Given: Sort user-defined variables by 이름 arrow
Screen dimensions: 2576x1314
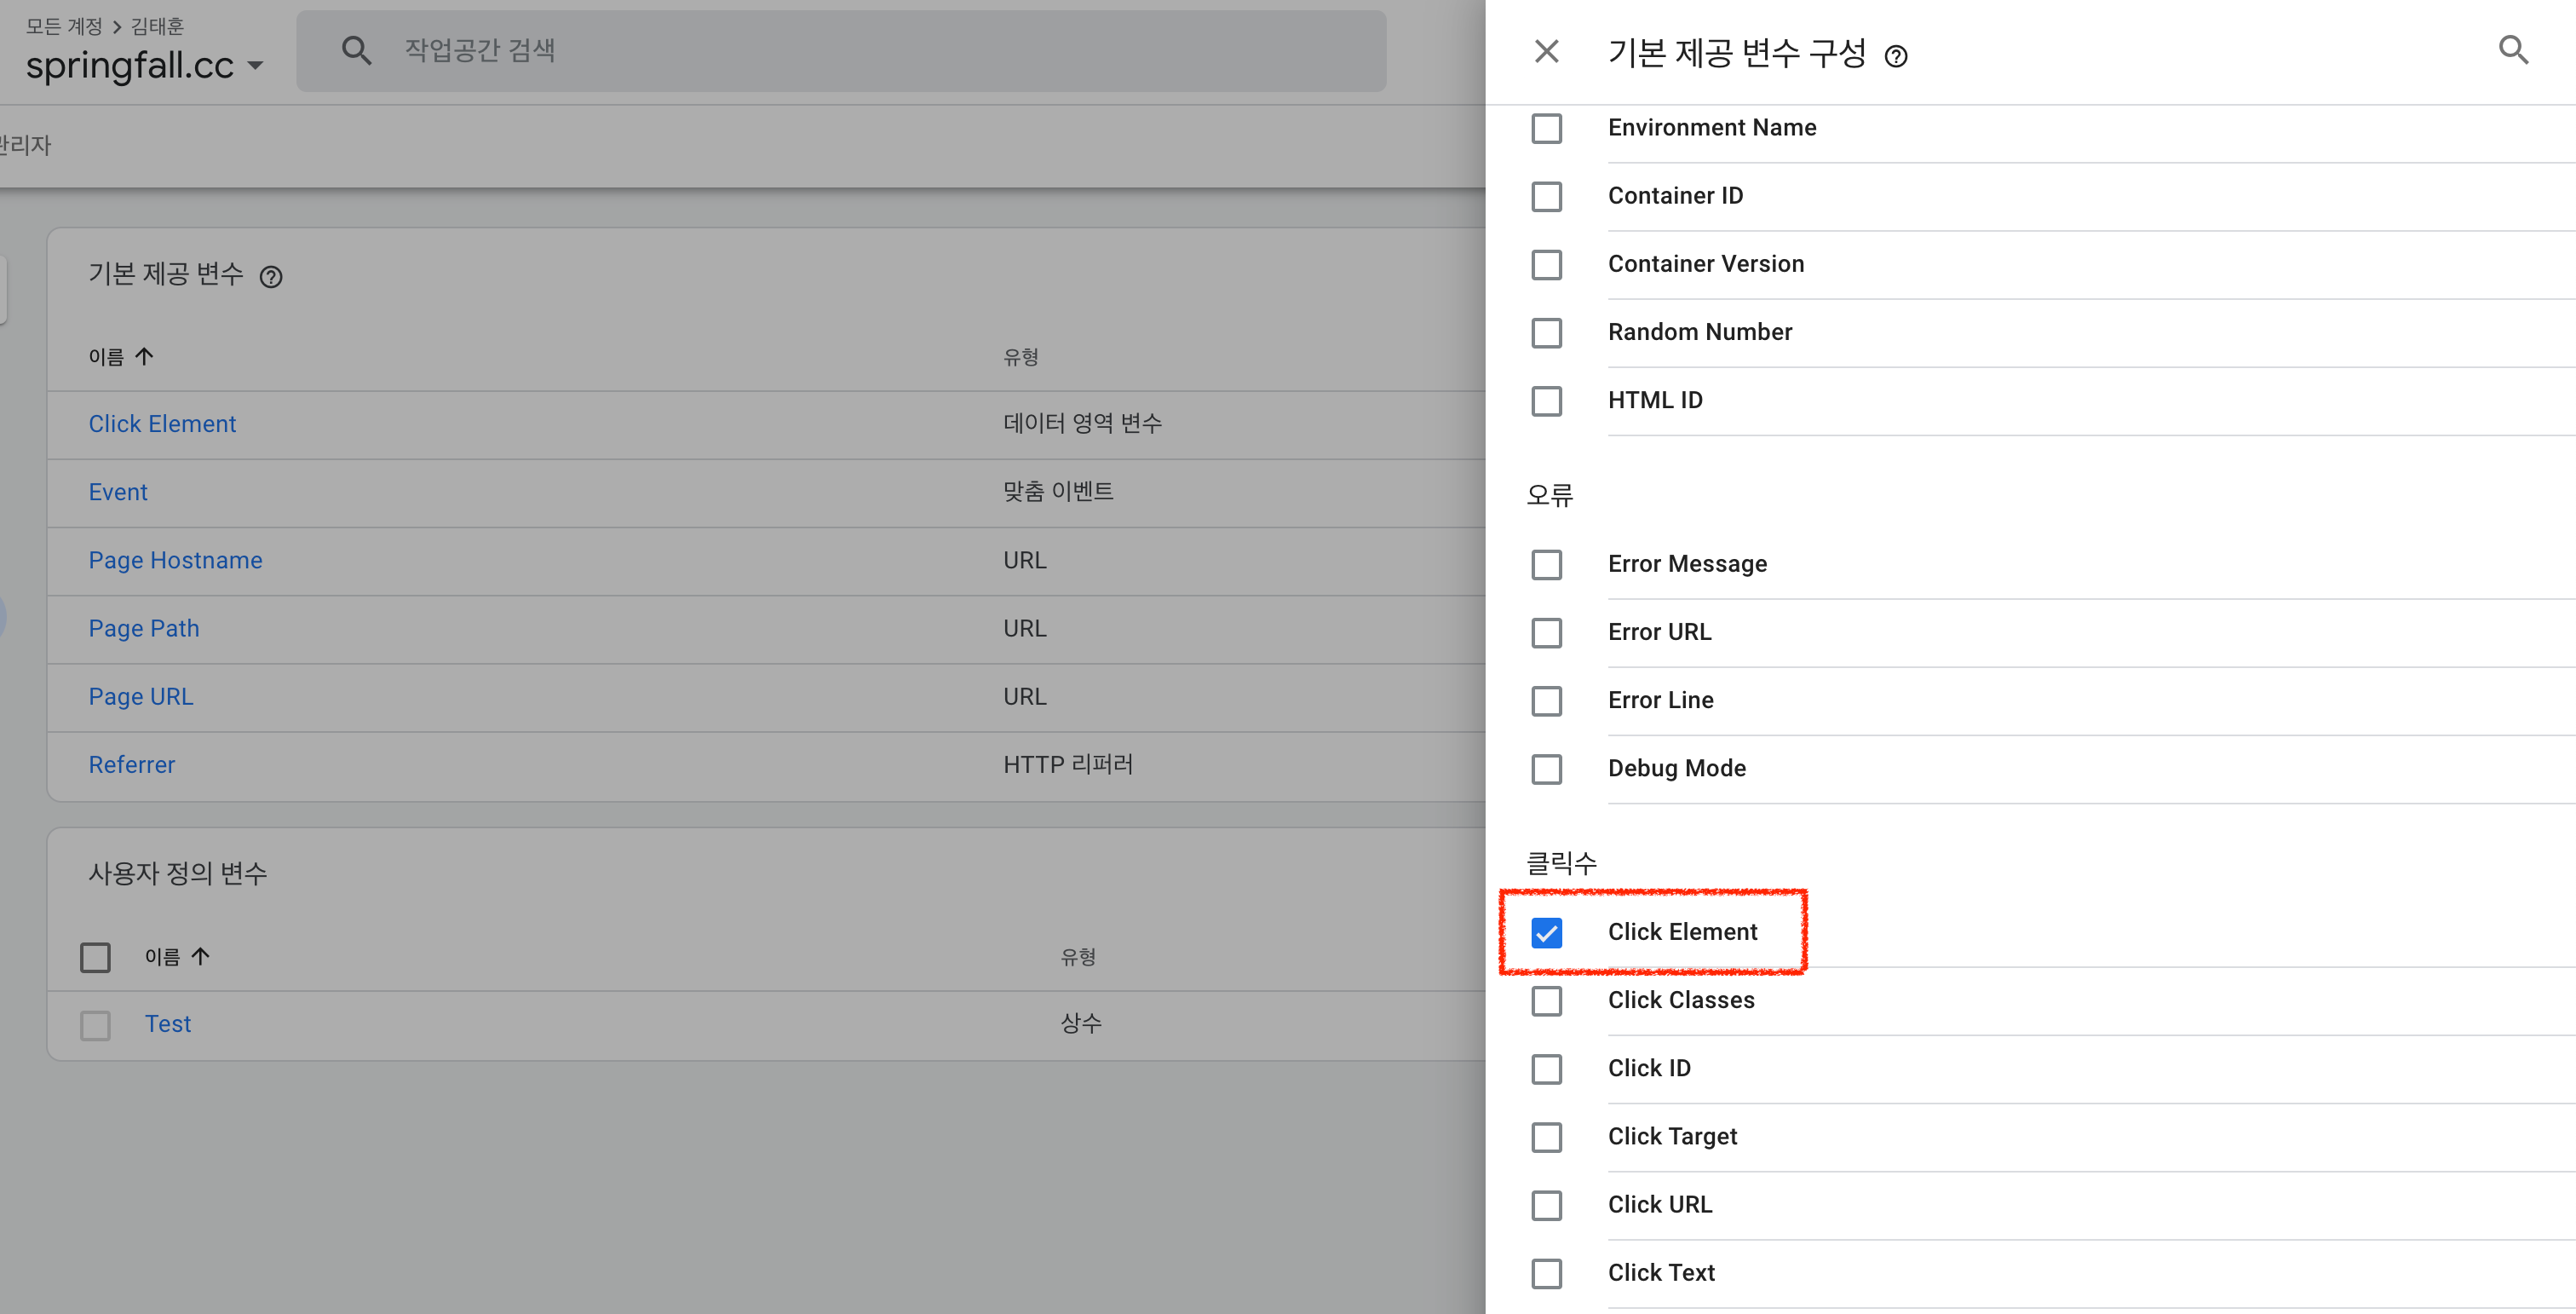Looking at the screenshot, I should click(200, 957).
